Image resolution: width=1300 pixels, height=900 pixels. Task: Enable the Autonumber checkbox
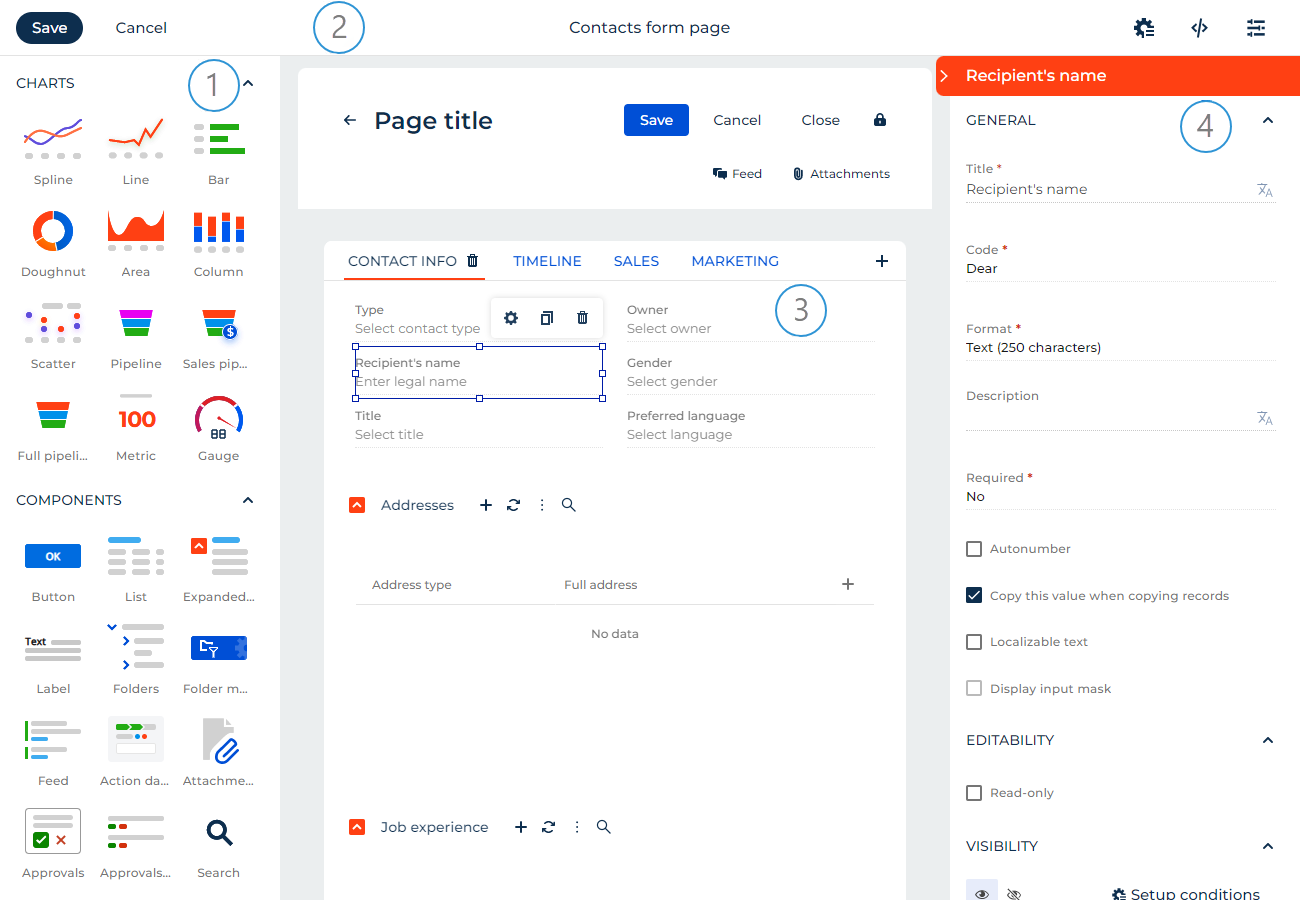click(x=974, y=548)
